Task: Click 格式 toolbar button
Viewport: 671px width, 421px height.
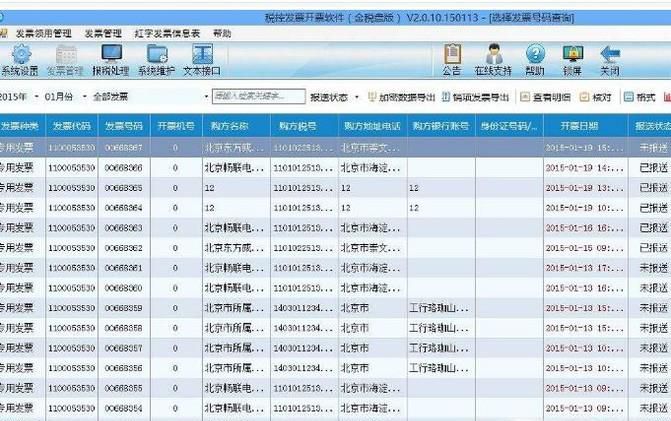Action: [x=640, y=97]
